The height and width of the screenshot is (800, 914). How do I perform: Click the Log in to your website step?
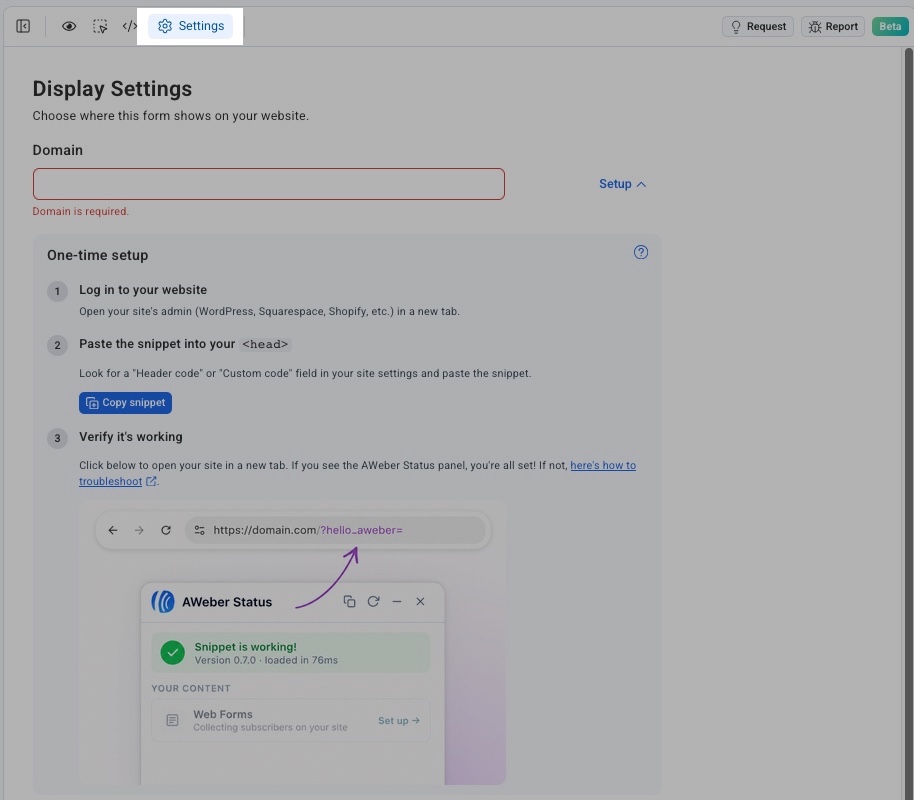143,290
